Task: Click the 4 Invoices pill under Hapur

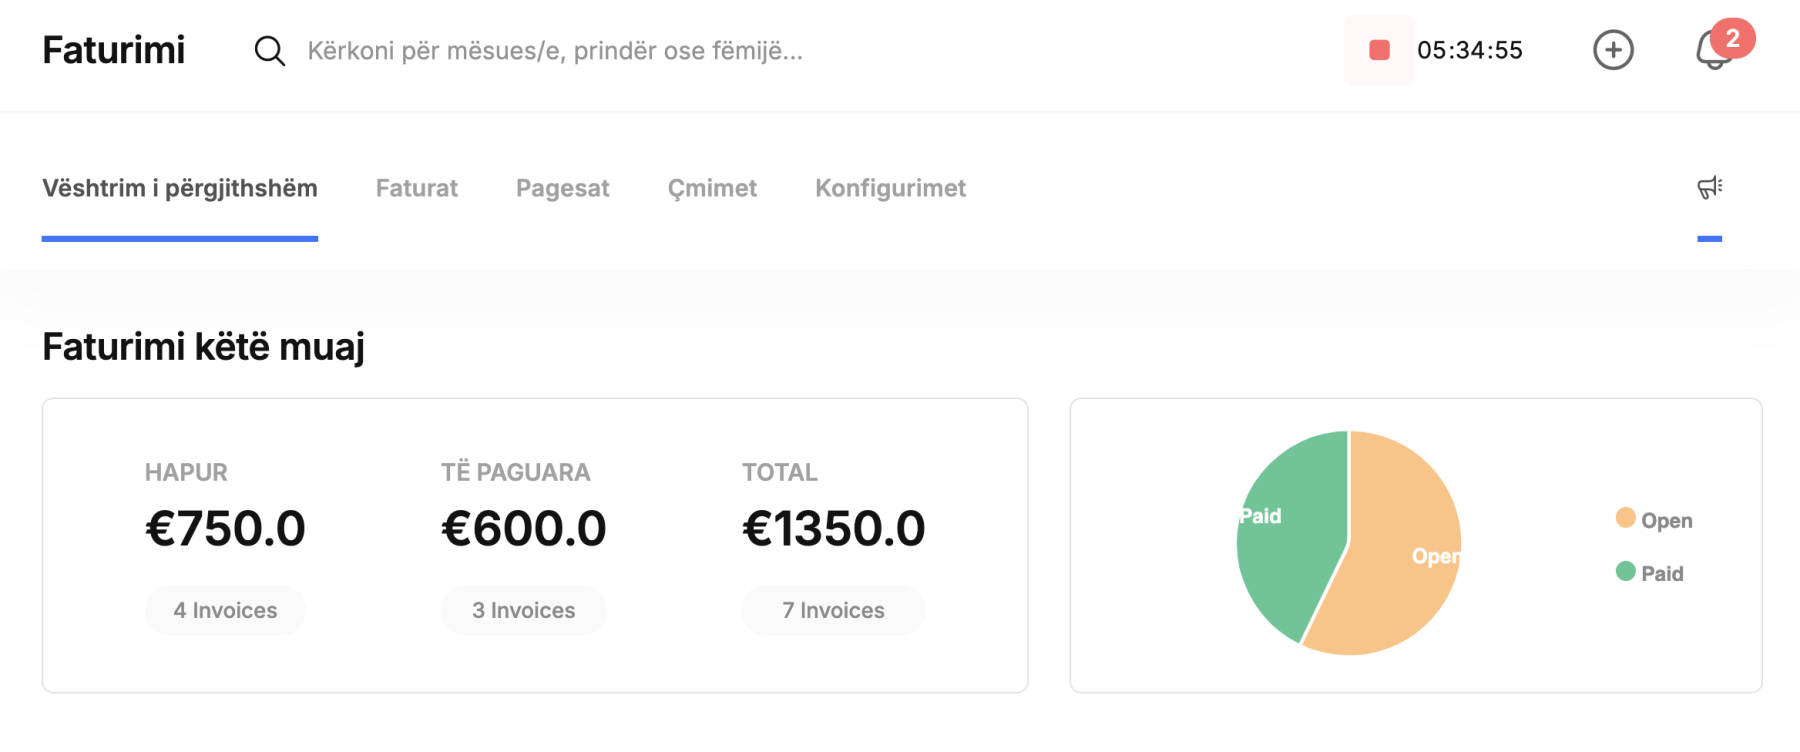Action: coord(225,610)
